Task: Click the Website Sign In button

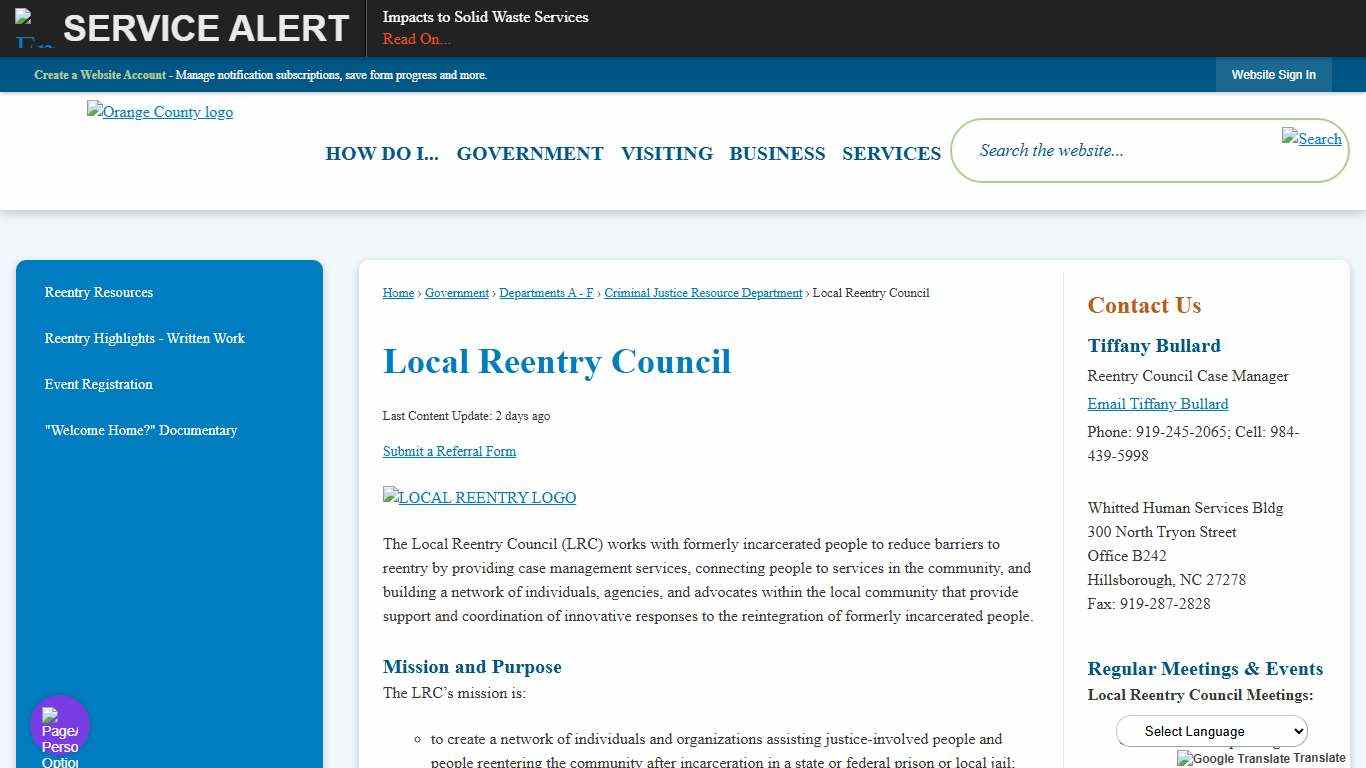Action: (1273, 74)
